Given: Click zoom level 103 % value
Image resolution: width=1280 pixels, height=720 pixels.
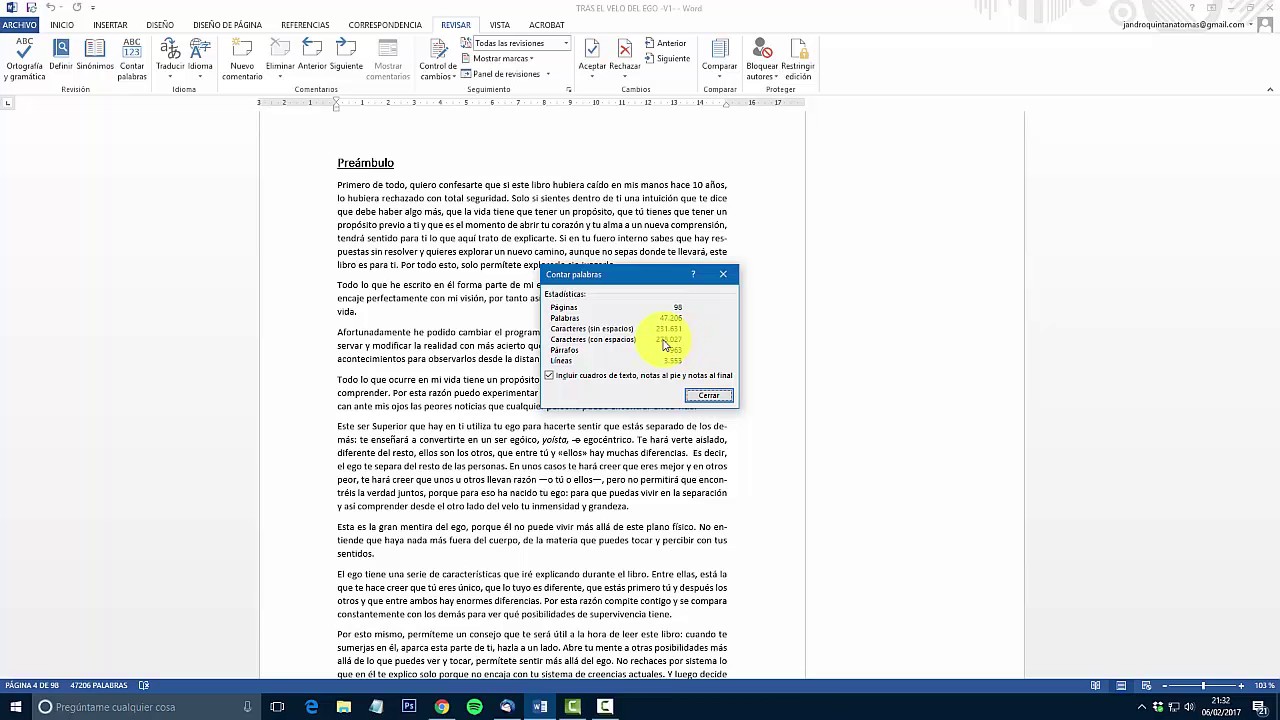Looking at the screenshot, I should 1264,686.
